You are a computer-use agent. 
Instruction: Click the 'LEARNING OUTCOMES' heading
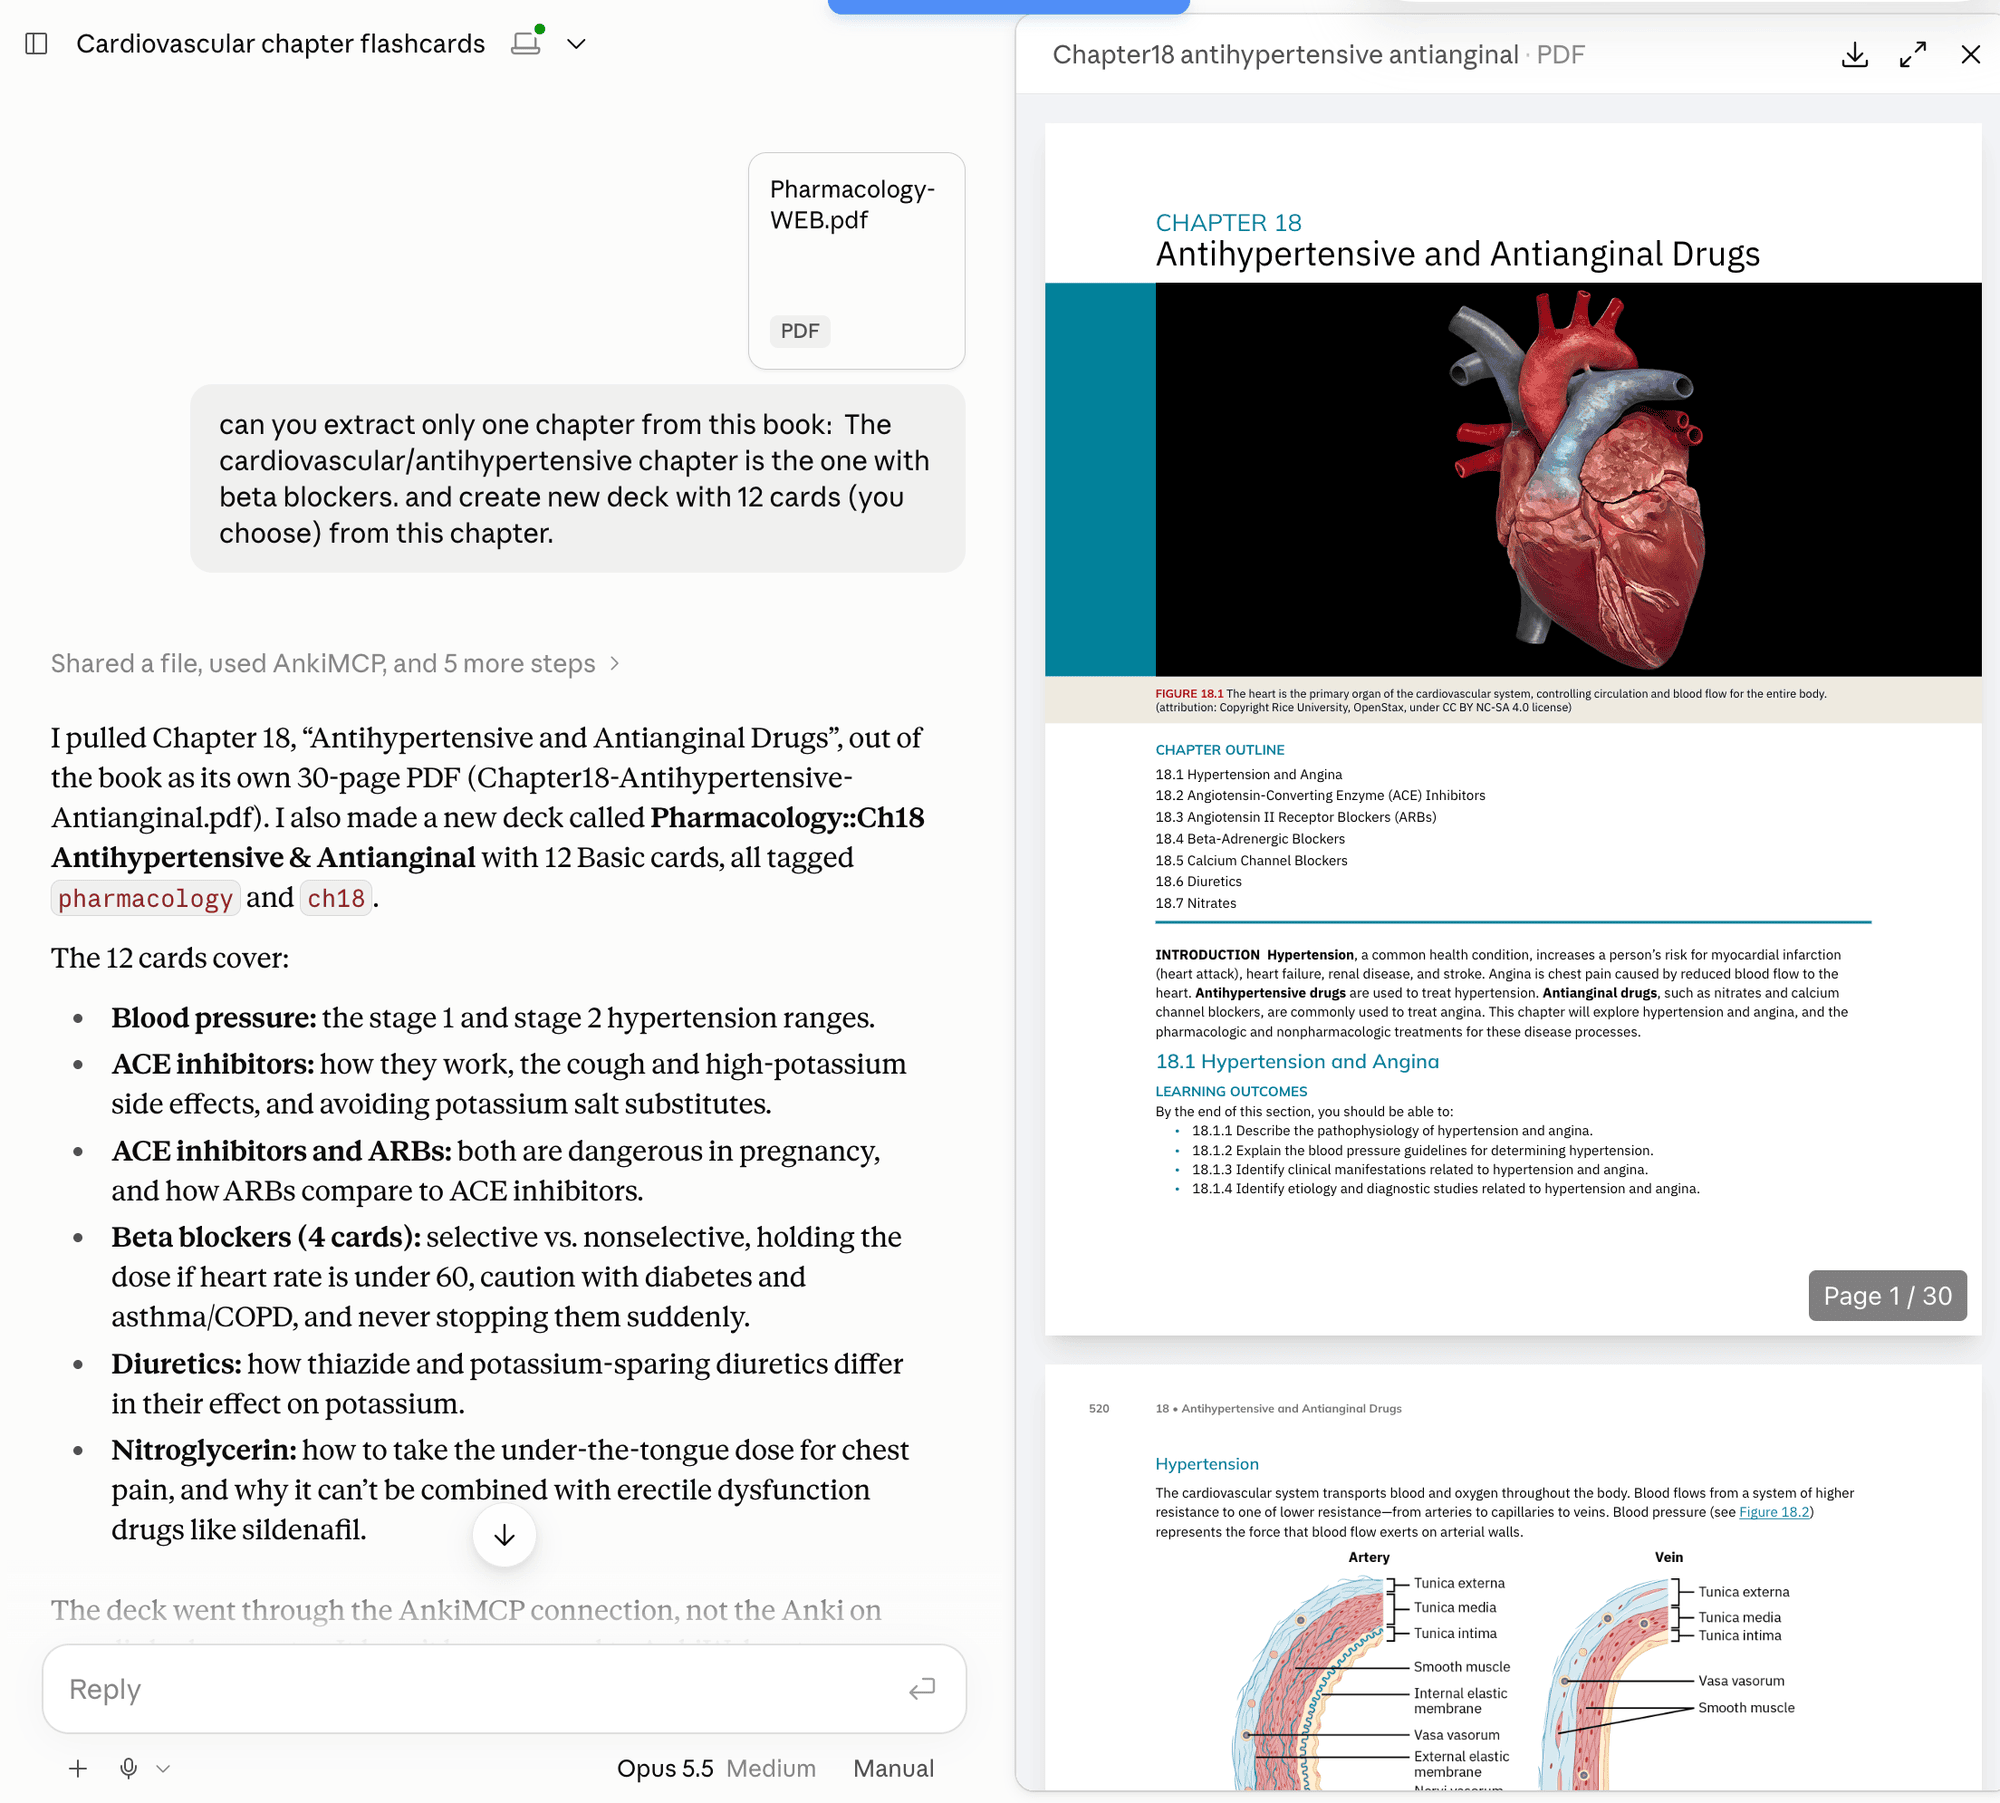pyautogui.click(x=1231, y=1092)
